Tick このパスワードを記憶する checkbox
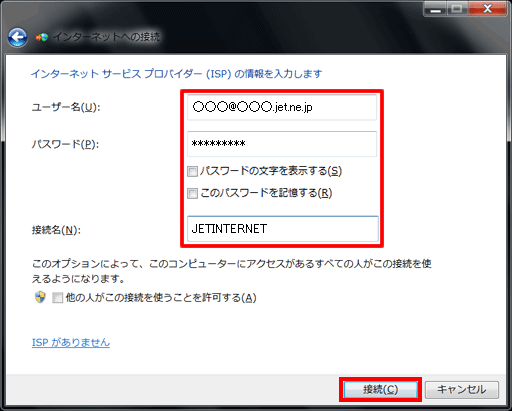Viewport: 512px width, 411px height. 192,193
